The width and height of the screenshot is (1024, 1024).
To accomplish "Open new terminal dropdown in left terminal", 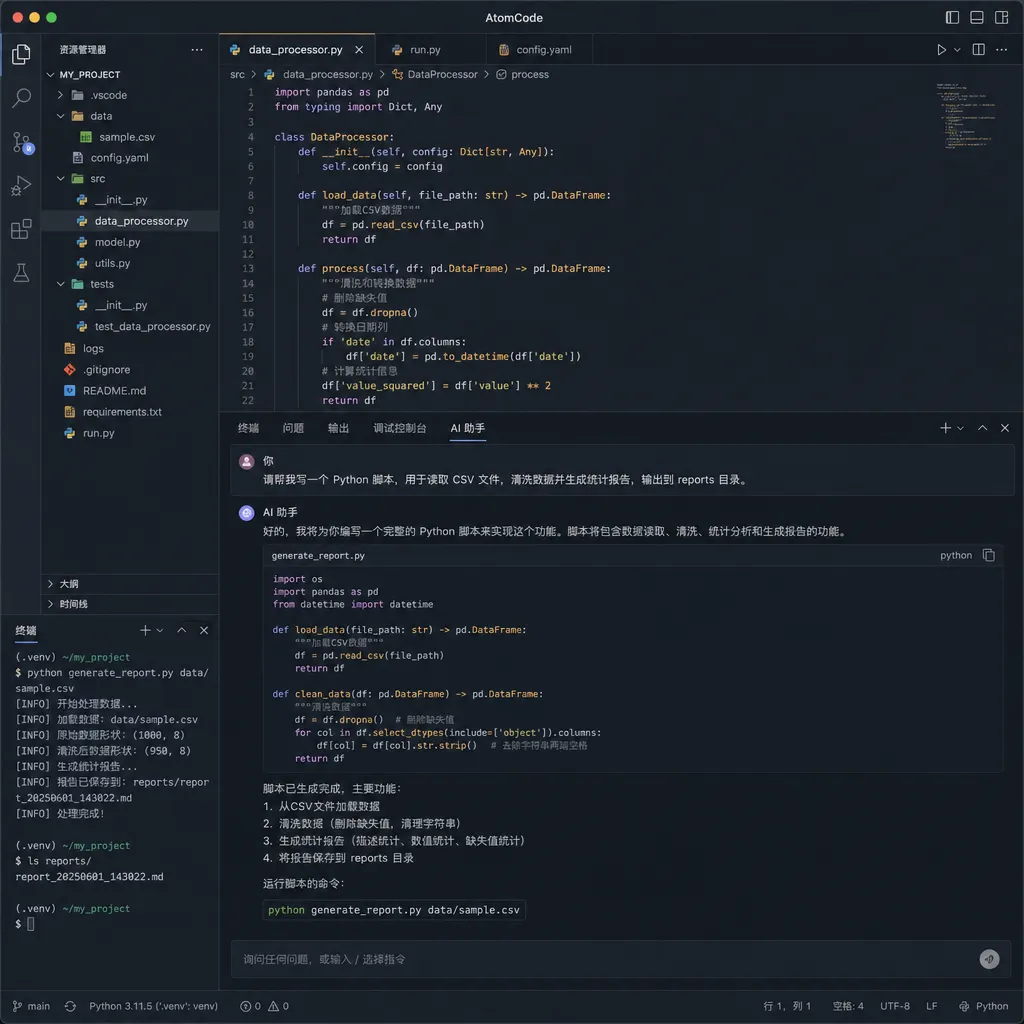I will click(160, 631).
